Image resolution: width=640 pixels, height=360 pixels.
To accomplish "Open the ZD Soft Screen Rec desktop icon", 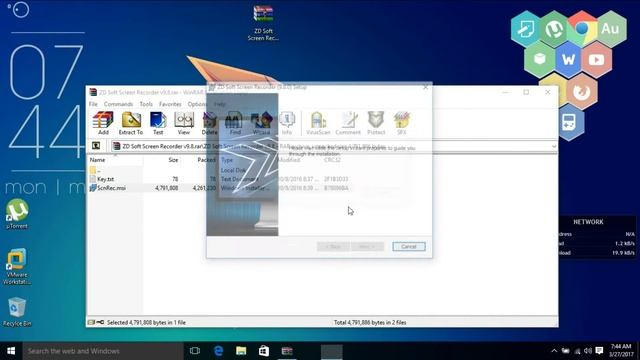I will pyautogui.click(x=263, y=22).
